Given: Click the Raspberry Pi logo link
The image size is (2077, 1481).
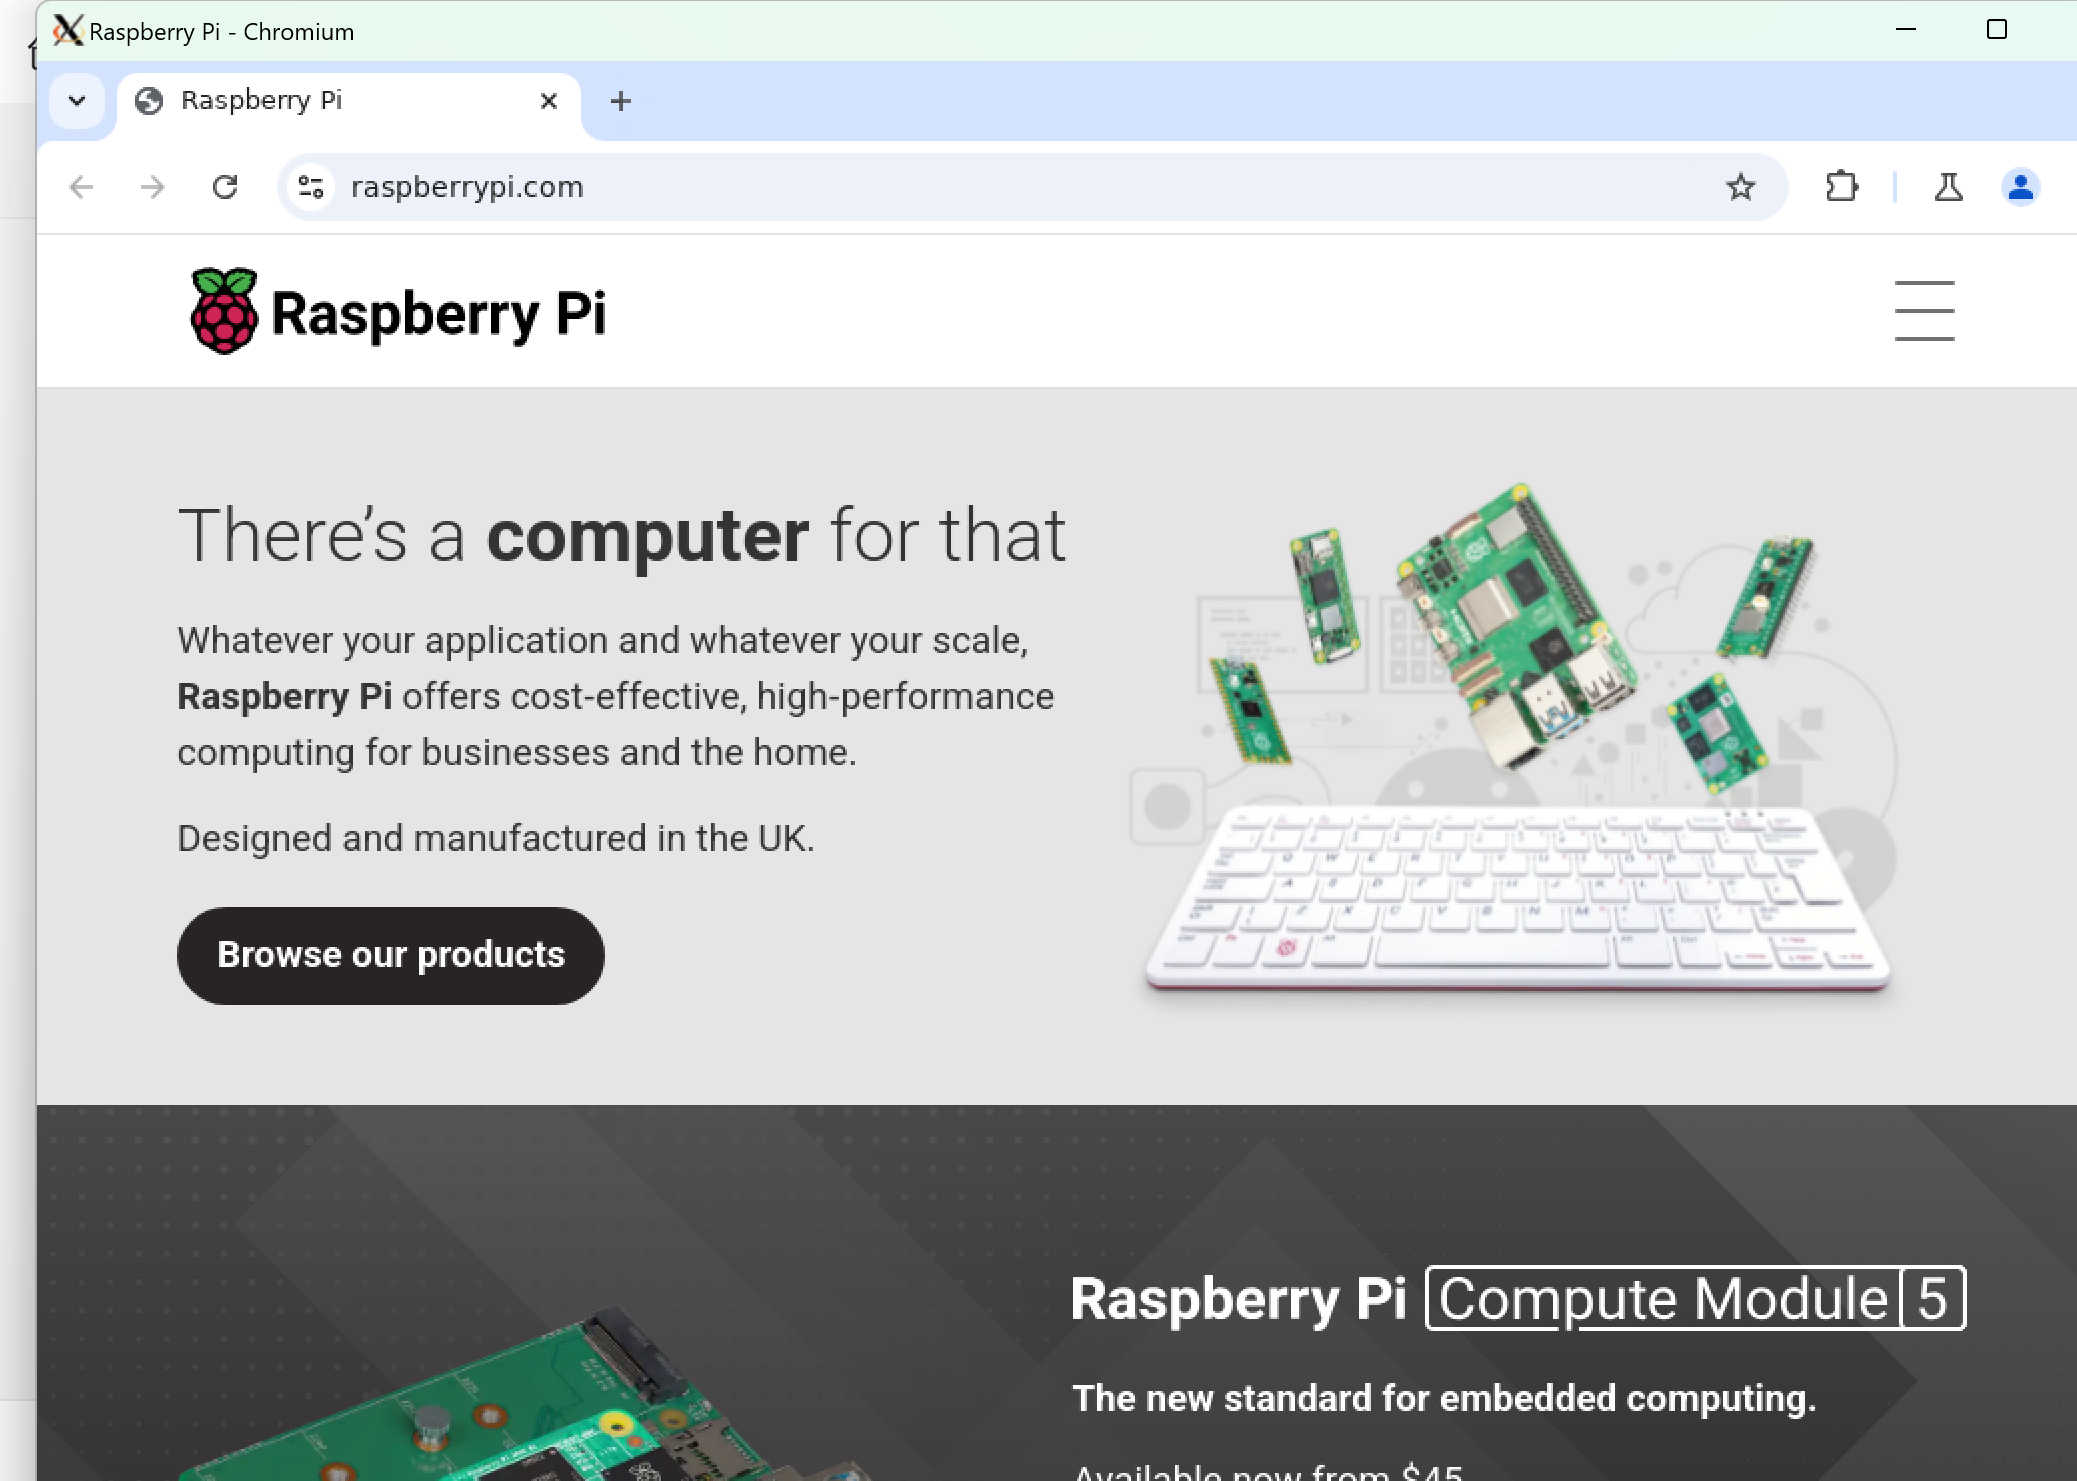Looking at the screenshot, I should [x=398, y=312].
